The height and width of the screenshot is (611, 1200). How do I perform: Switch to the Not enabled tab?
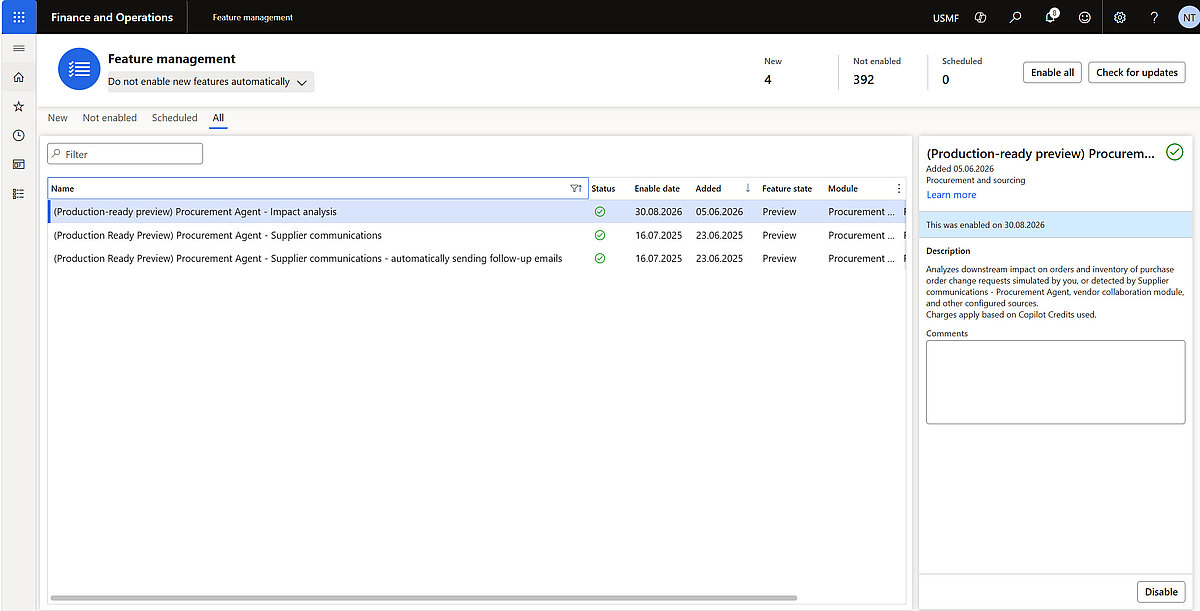click(110, 118)
